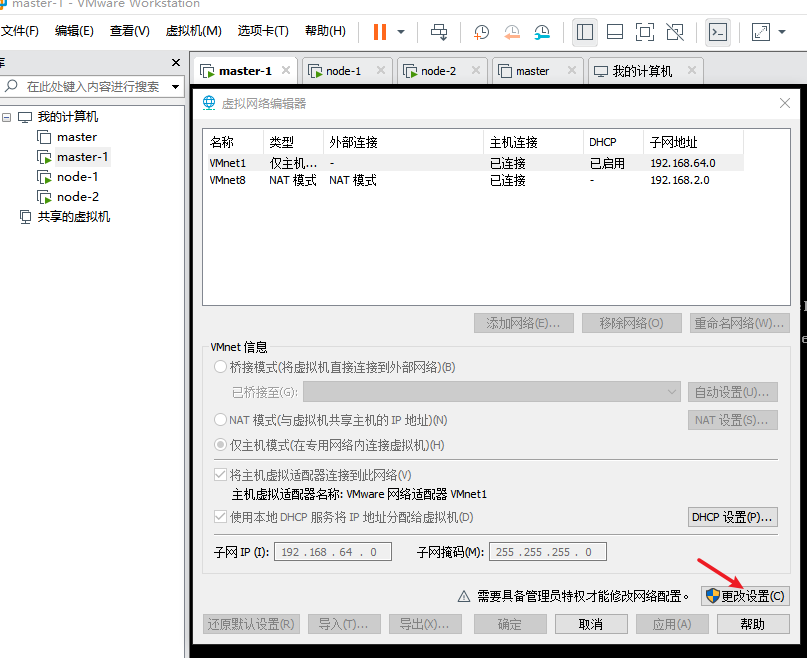Revert to snapshot with the orange clock icon

[512, 32]
